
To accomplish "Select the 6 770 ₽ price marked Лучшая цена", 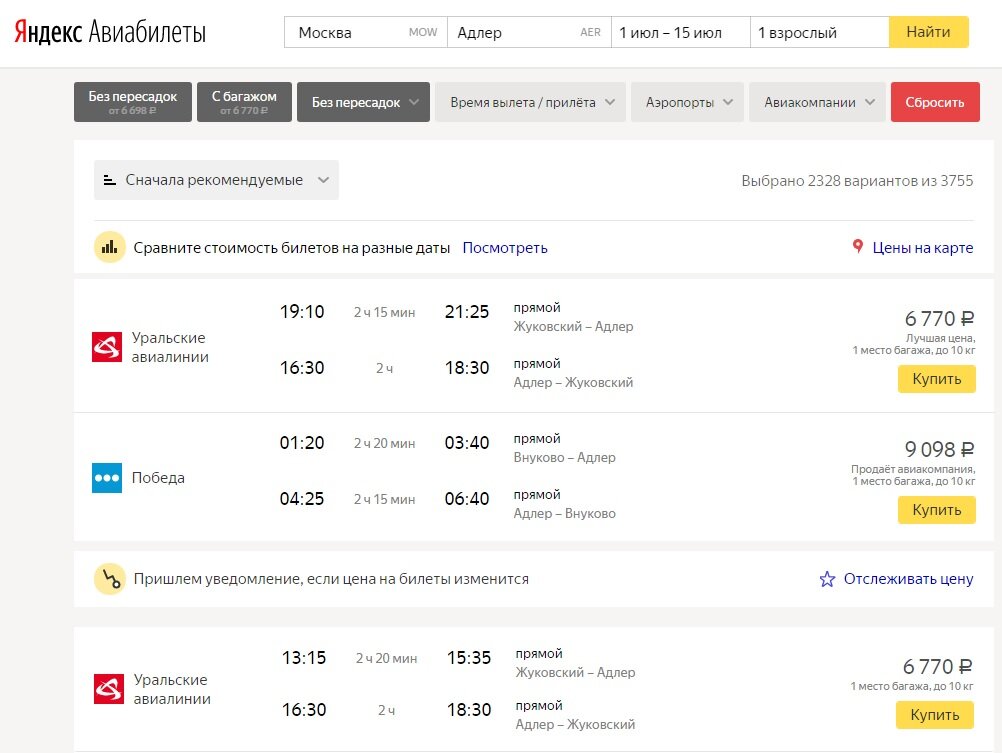I will click(939, 318).
